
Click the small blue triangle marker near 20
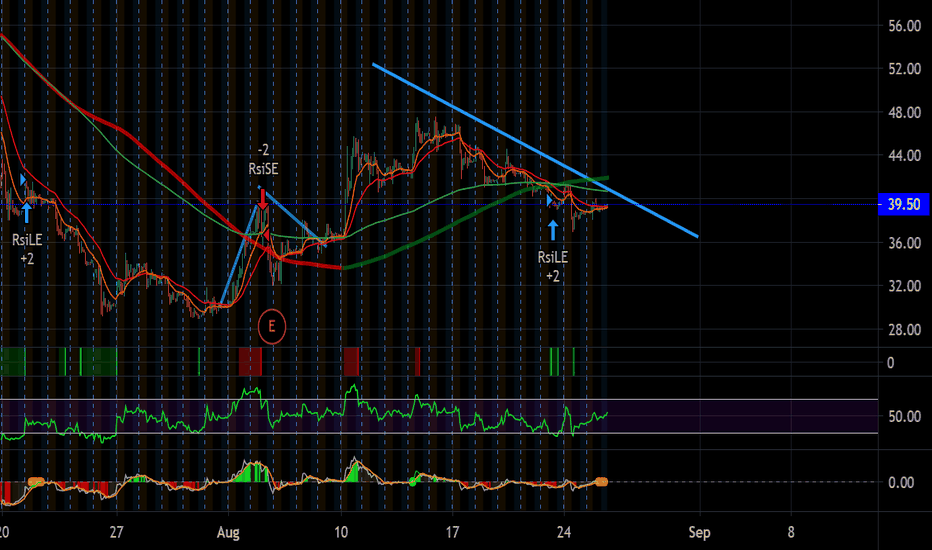23,180
